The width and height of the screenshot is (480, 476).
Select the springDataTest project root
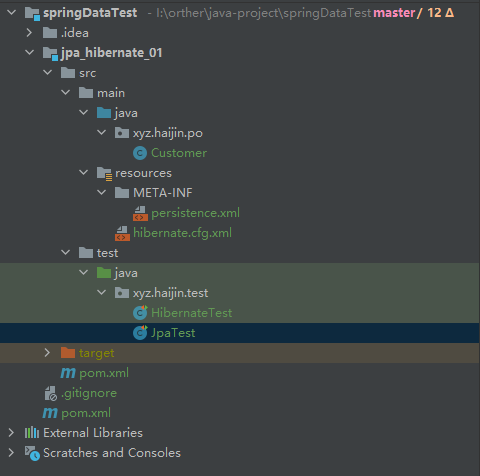[x=90, y=13]
